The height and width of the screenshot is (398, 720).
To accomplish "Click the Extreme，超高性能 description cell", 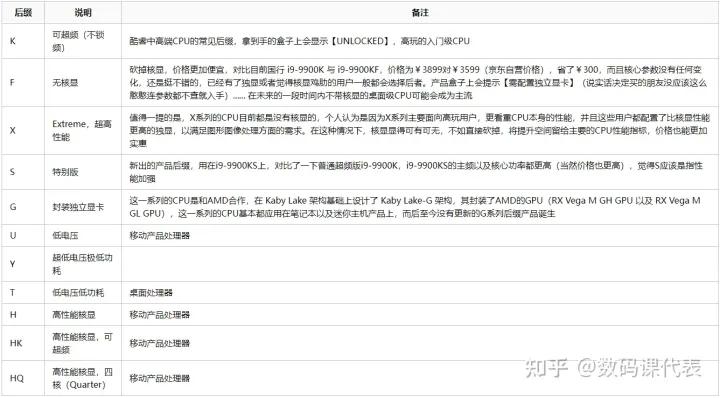I will click(83, 130).
